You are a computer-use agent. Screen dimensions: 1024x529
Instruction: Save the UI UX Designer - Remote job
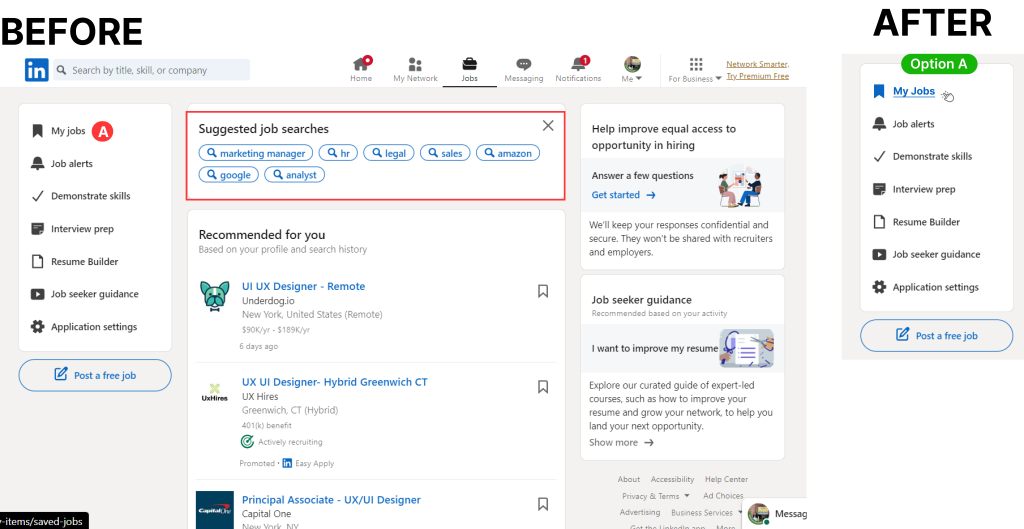(543, 291)
